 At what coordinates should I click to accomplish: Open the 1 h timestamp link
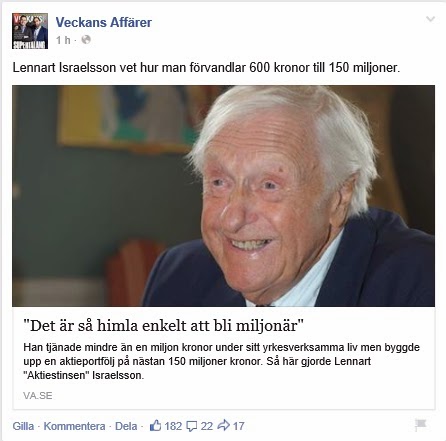click(63, 40)
